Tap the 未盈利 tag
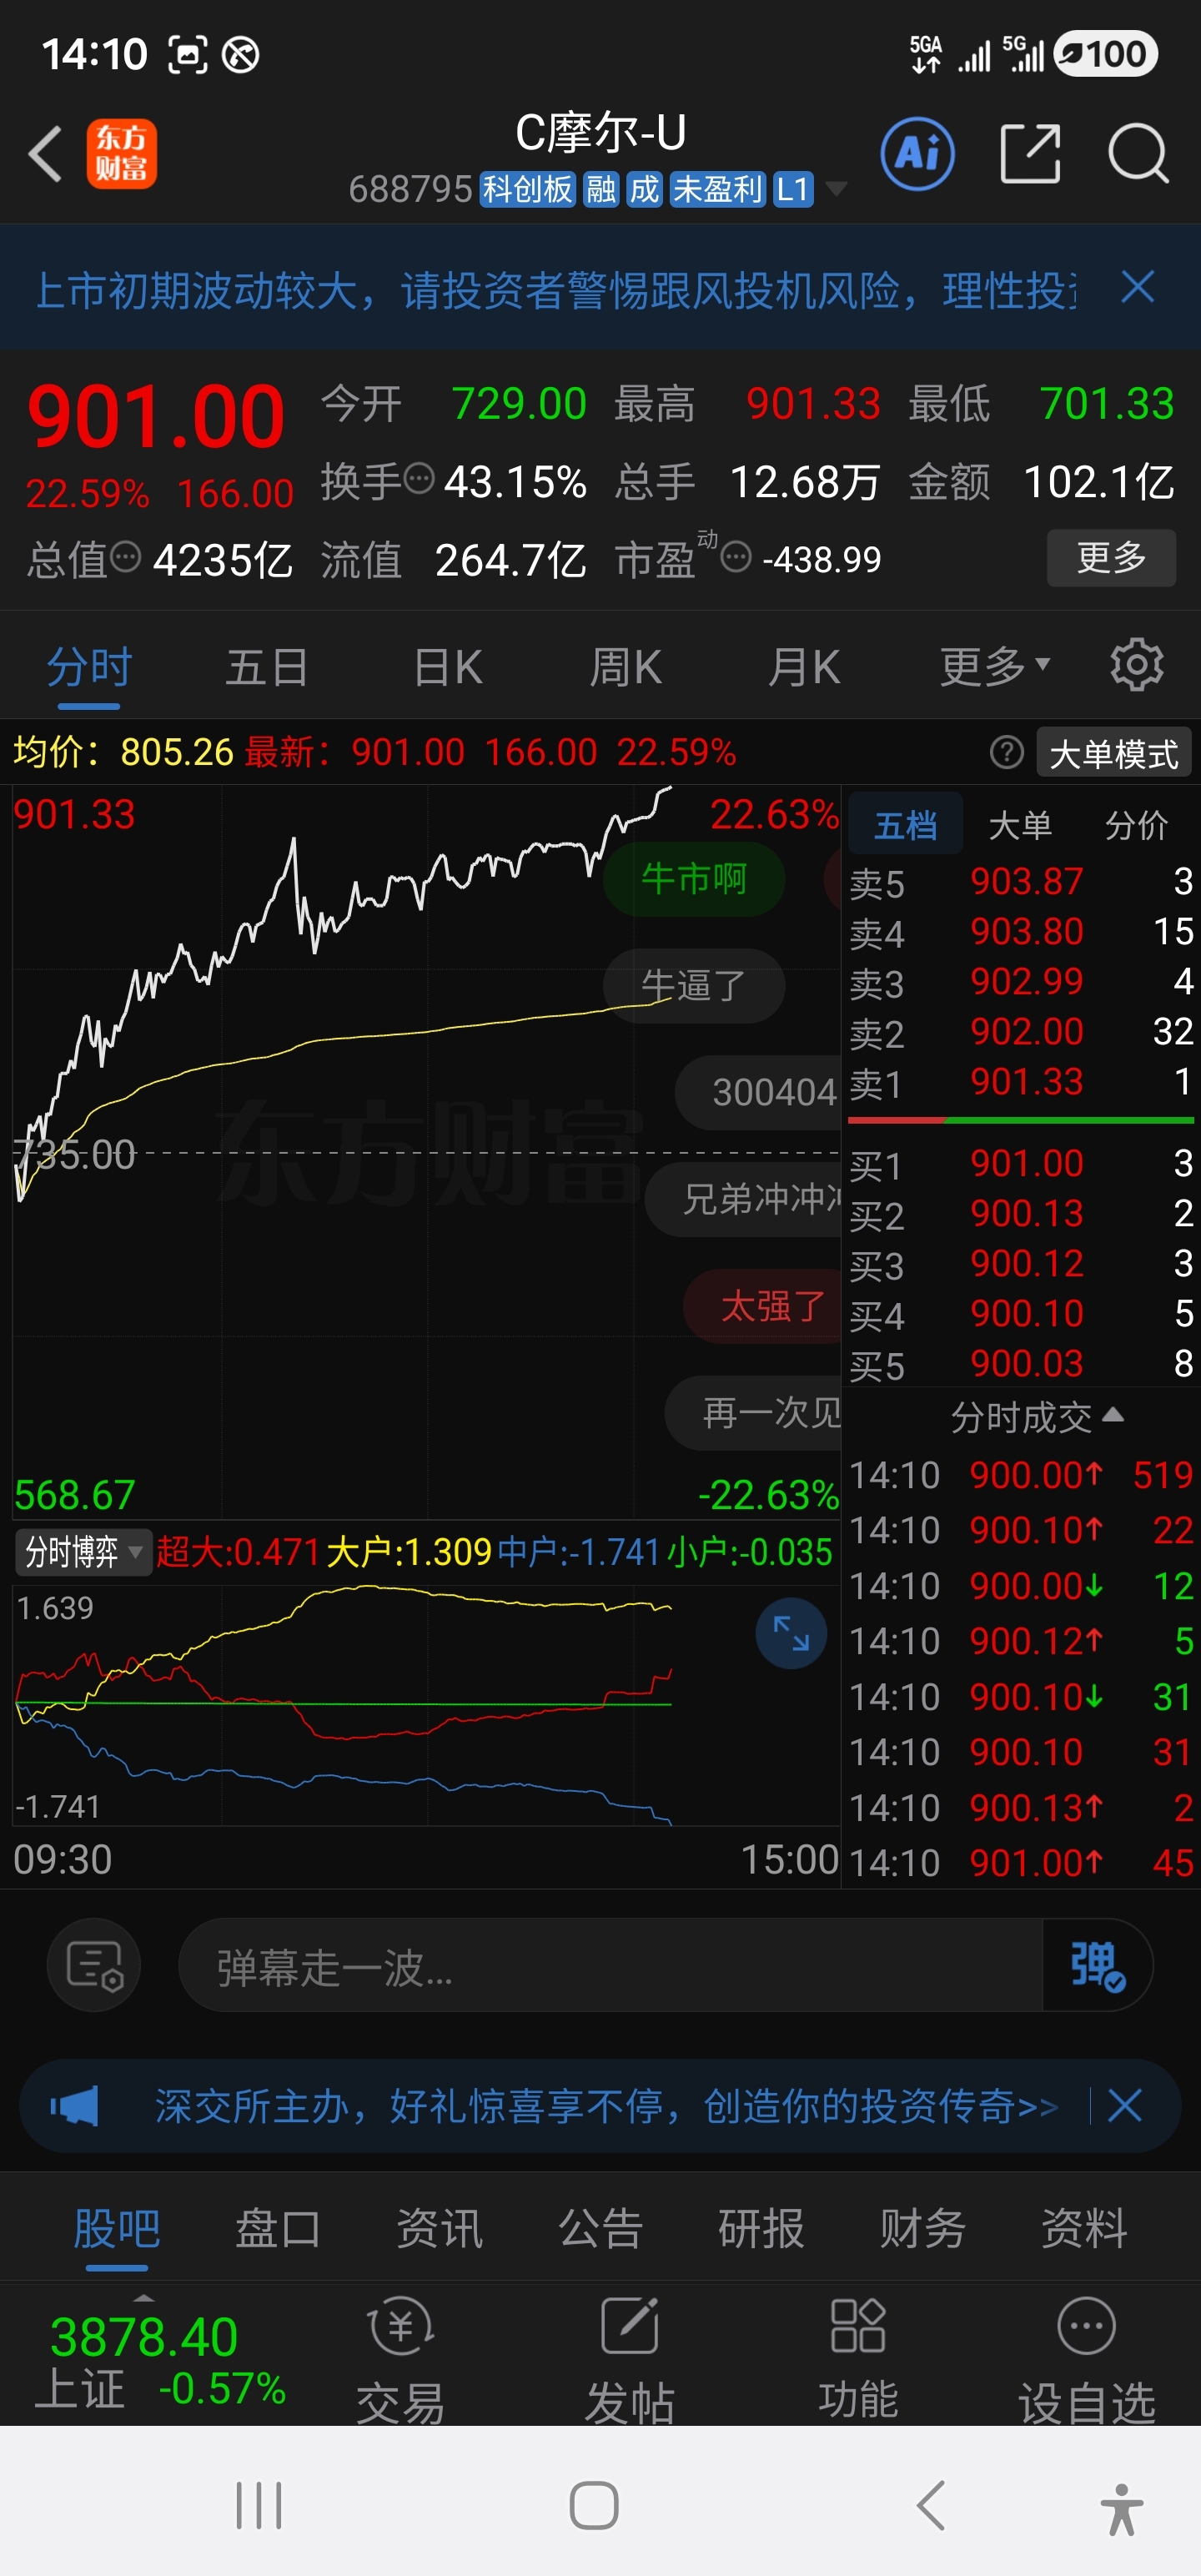This screenshot has width=1201, height=2576. tap(718, 189)
